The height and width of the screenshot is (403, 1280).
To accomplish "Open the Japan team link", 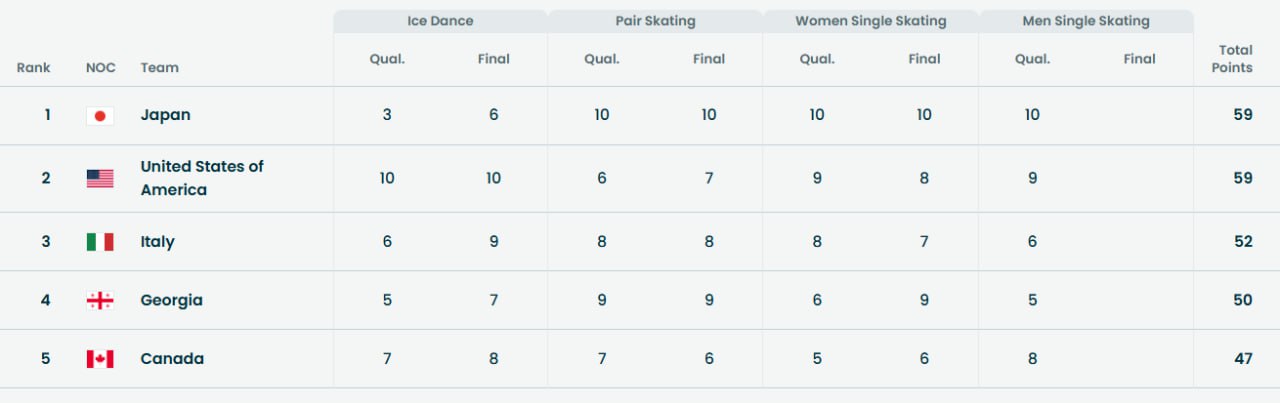I will [165, 115].
